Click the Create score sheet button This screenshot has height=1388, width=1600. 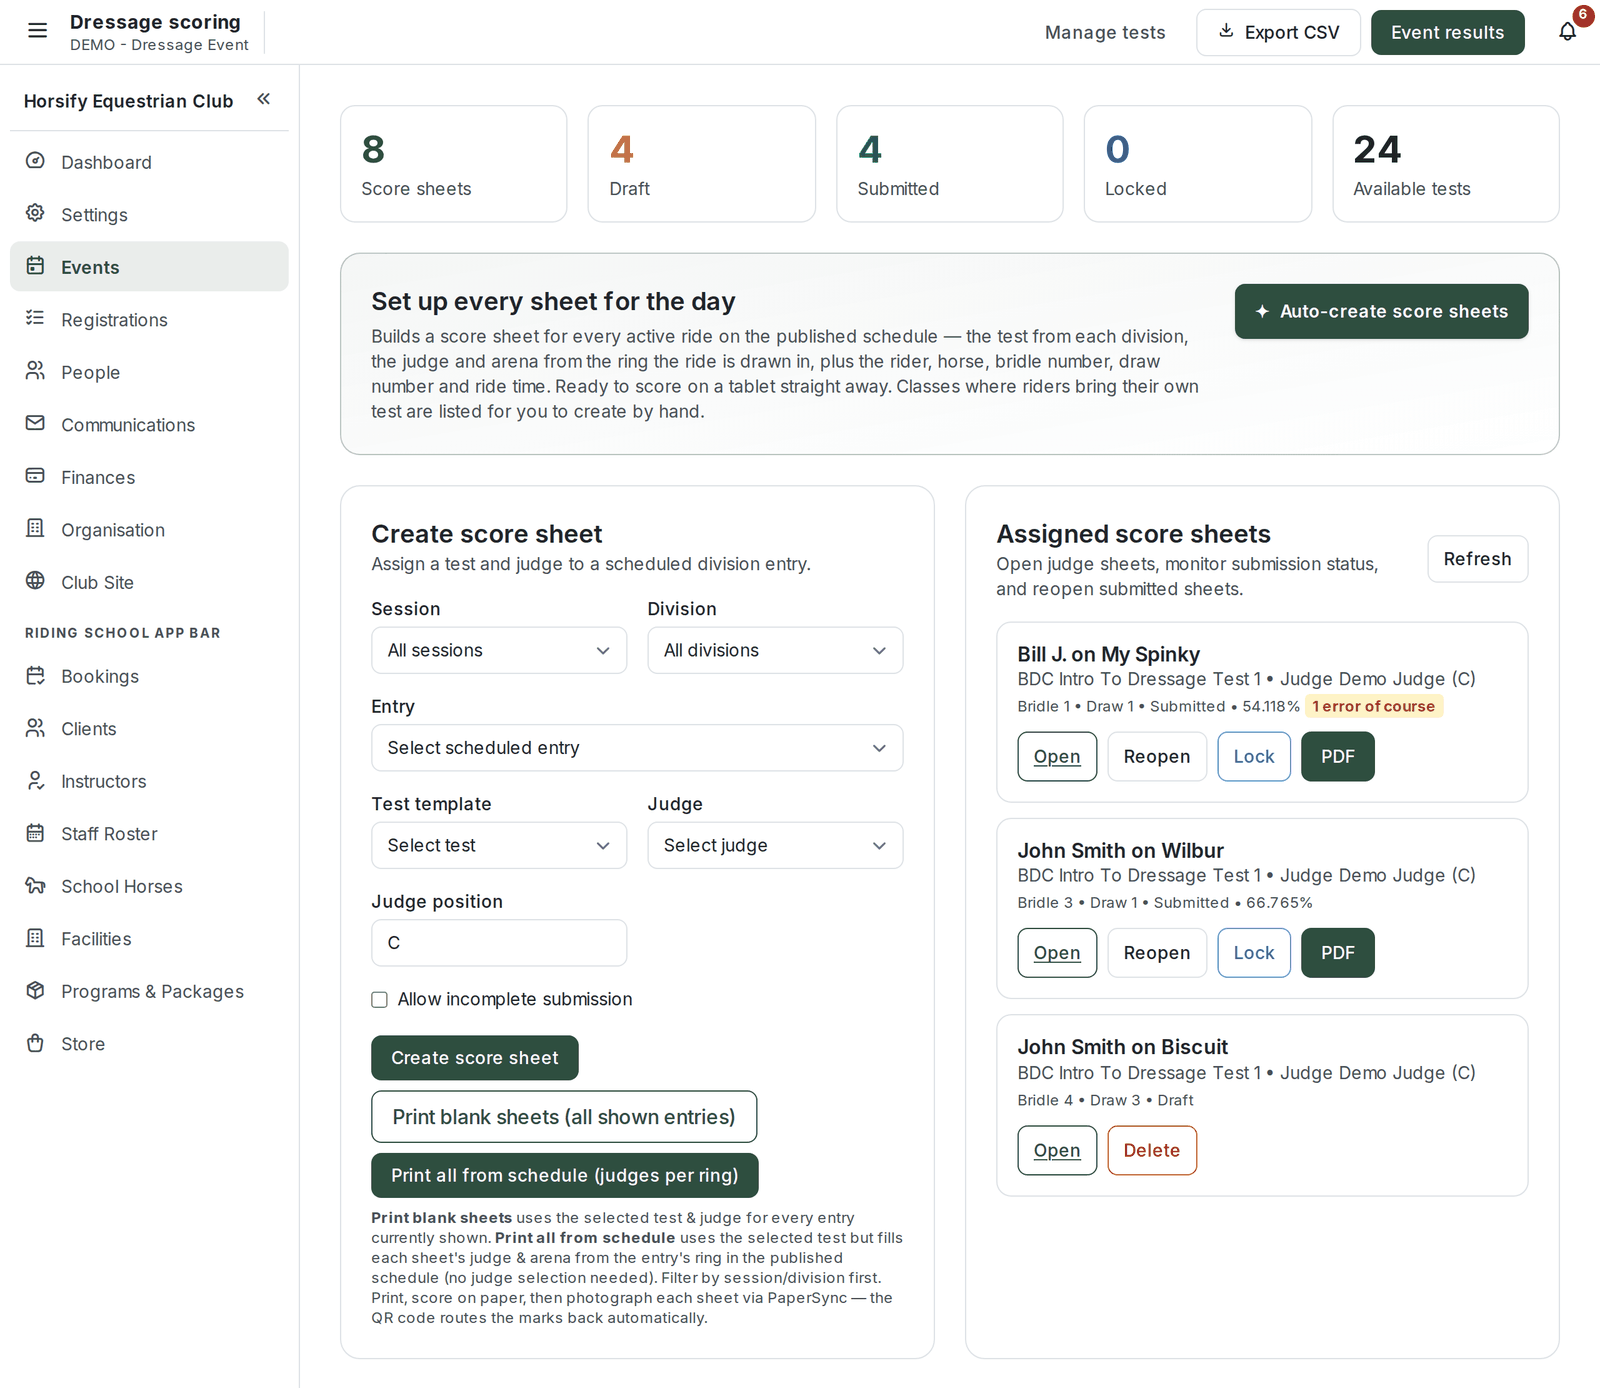pyautogui.click(x=474, y=1058)
